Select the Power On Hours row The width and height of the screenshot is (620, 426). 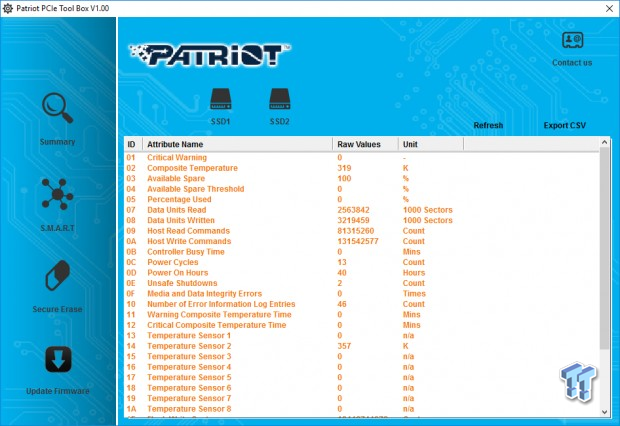(362, 273)
